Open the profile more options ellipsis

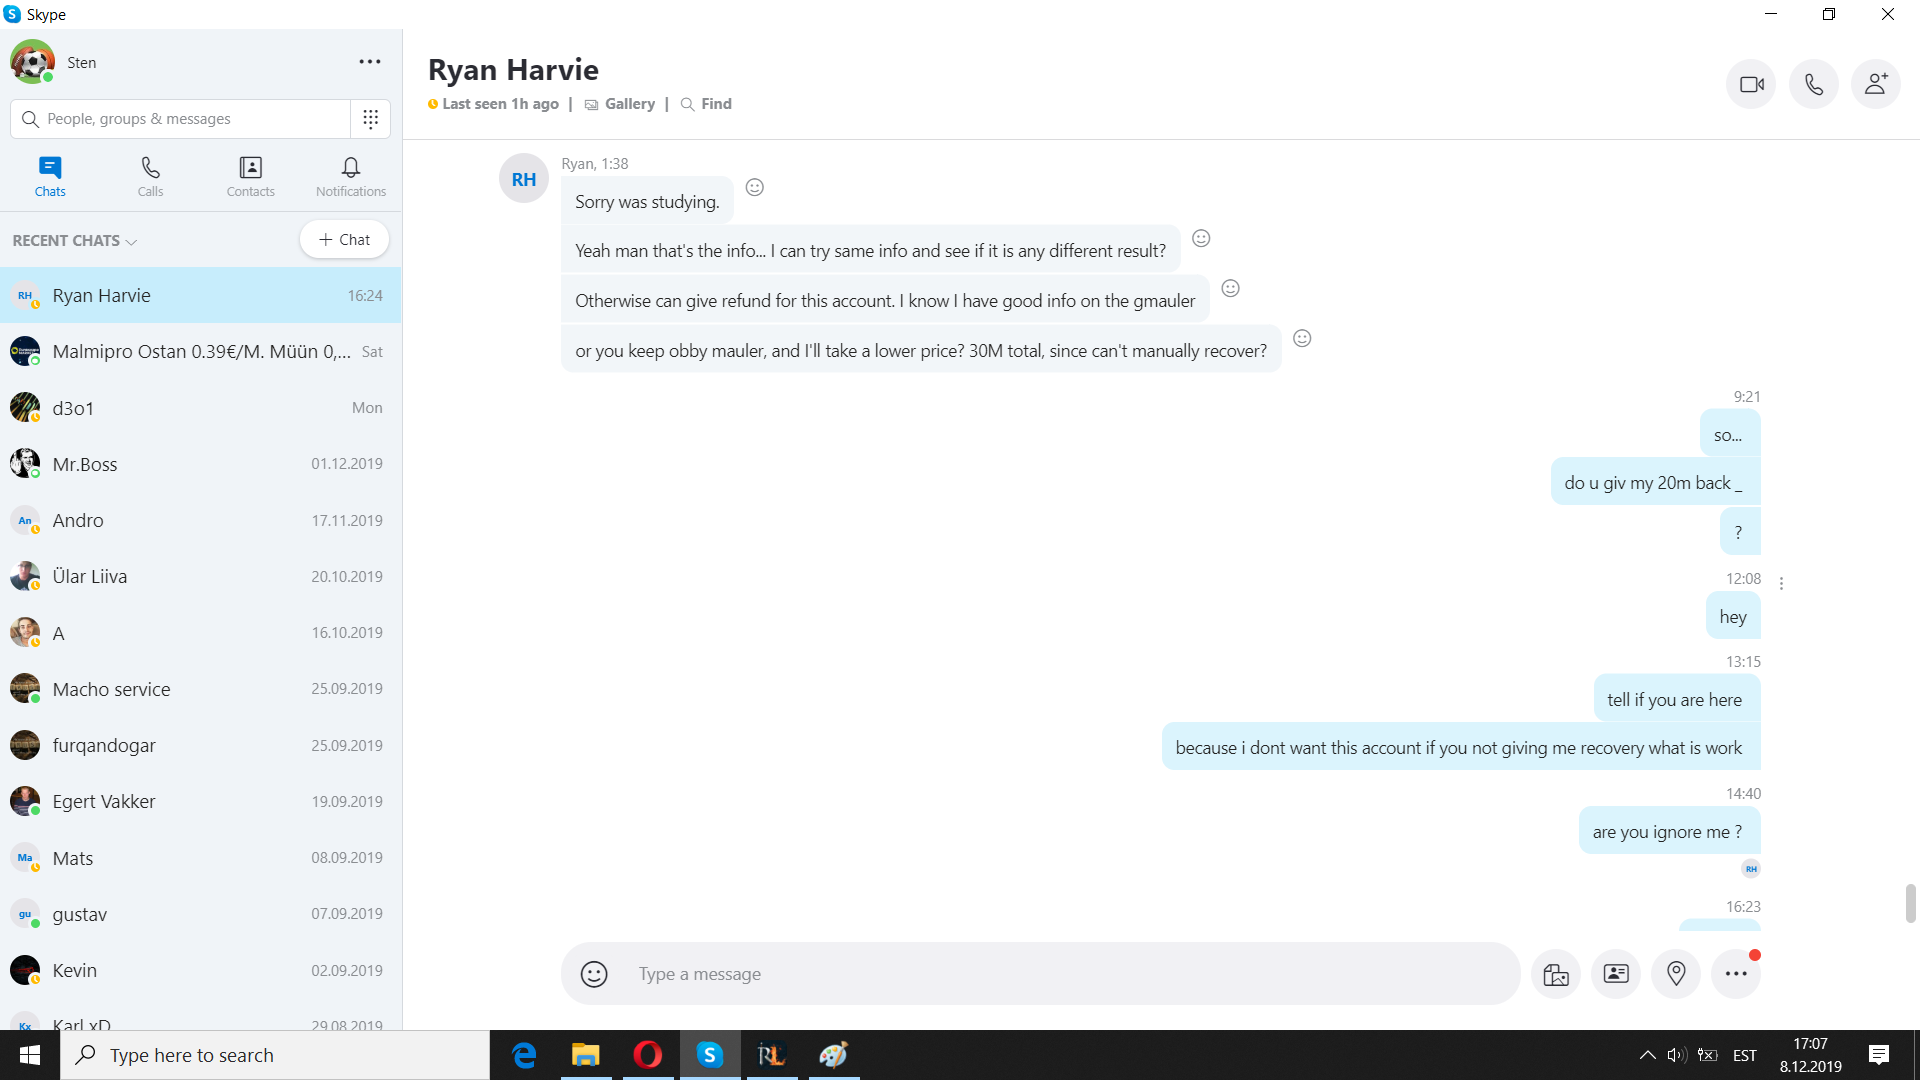pos(370,62)
